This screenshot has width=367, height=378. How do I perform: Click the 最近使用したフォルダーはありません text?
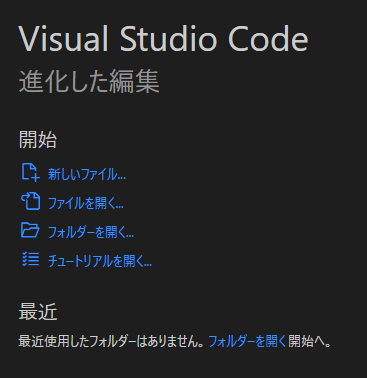pos(111,341)
